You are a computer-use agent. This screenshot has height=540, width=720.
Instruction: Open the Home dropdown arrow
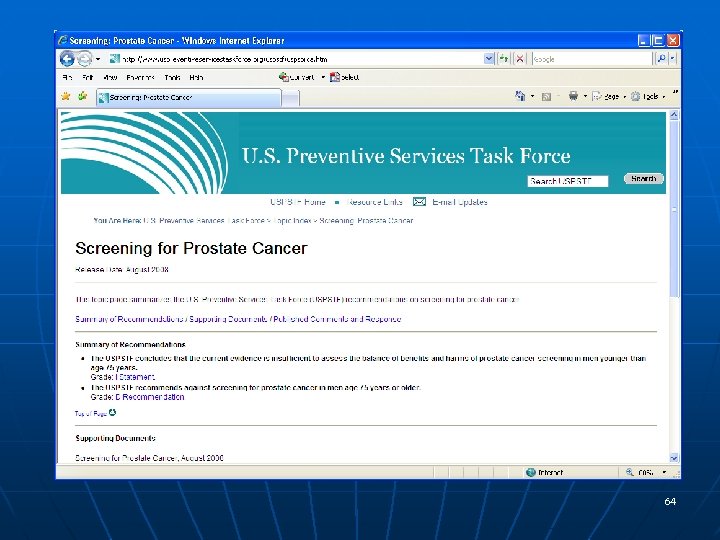pos(532,96)
